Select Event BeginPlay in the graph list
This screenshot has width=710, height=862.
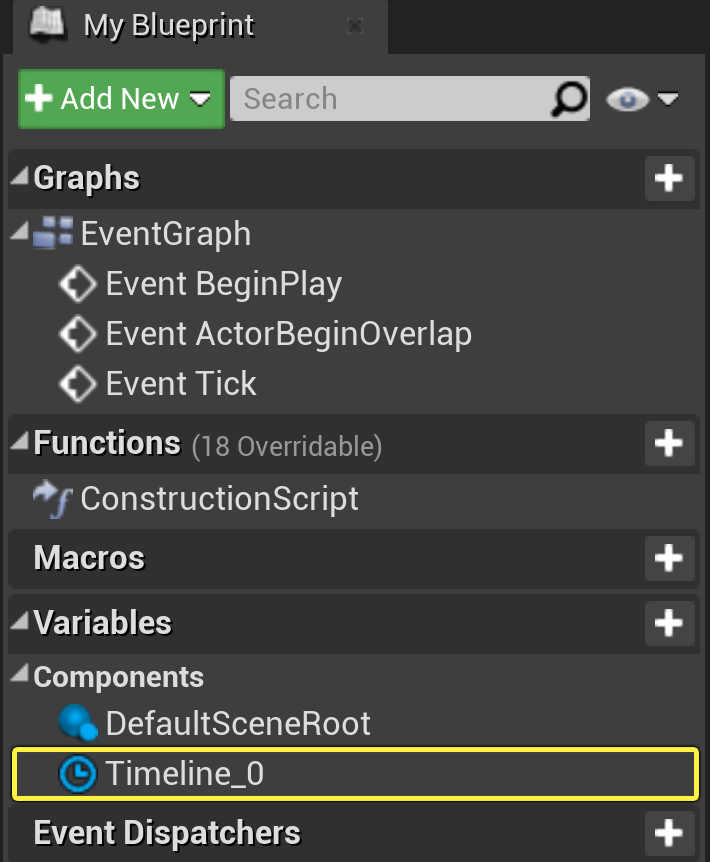click(x=223, y=284)
